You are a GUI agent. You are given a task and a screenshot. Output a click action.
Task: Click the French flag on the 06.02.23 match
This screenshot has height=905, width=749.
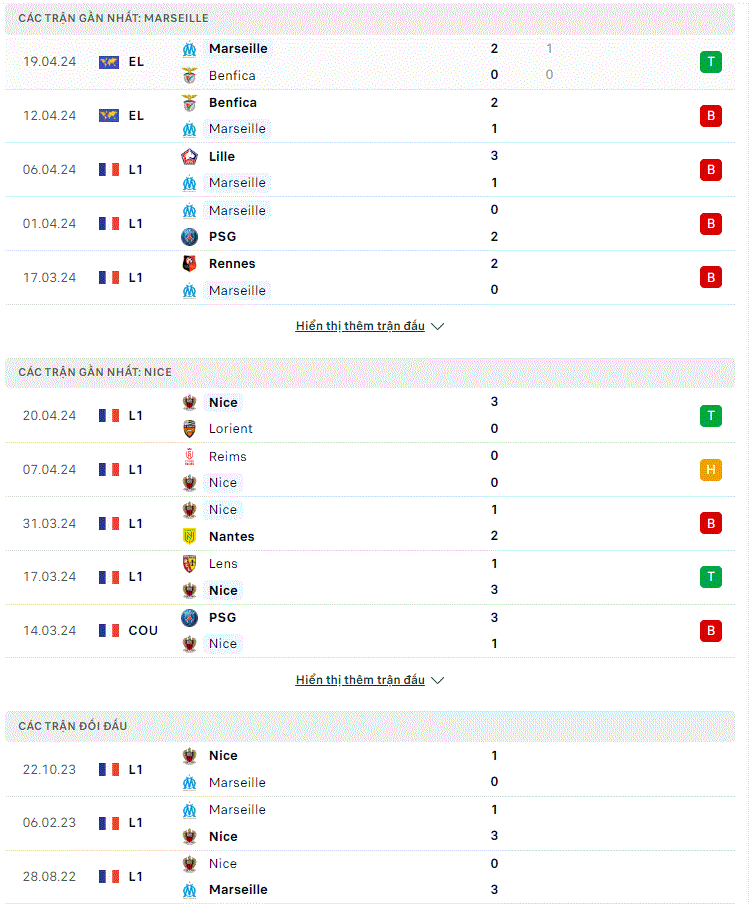[108, 823]
